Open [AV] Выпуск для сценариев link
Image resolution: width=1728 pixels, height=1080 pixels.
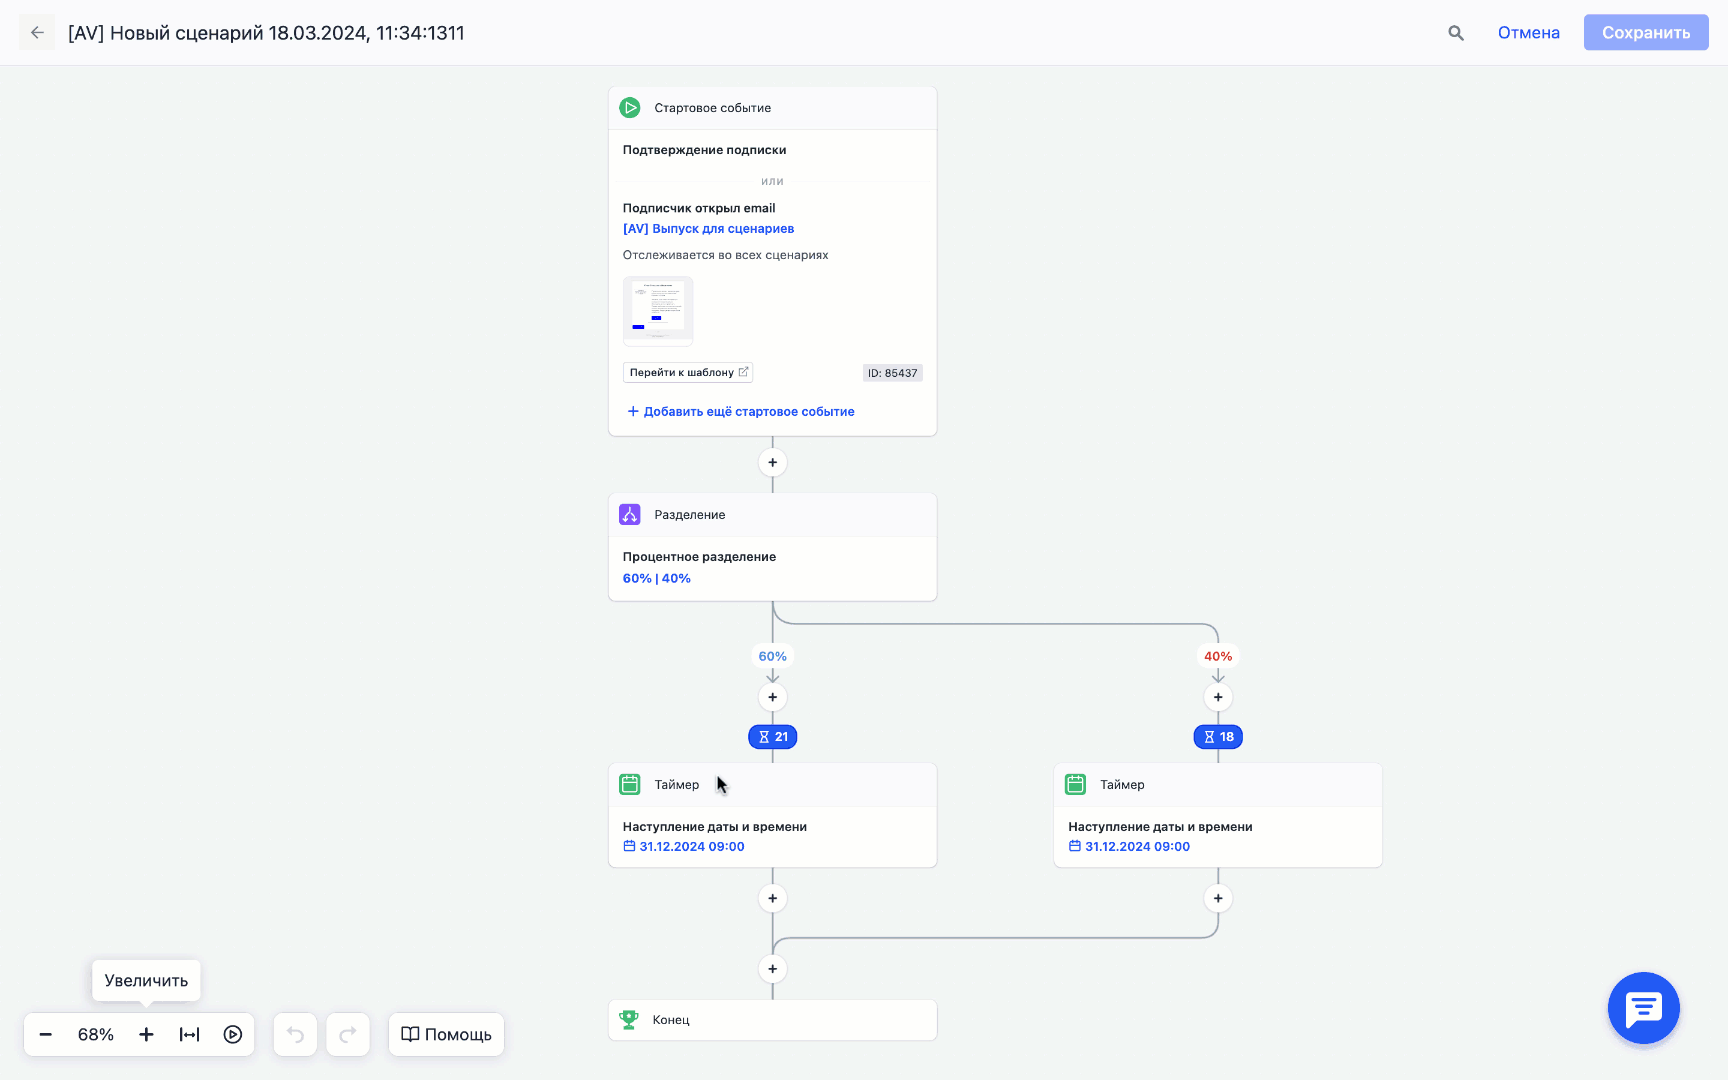[x=708, y=229]
